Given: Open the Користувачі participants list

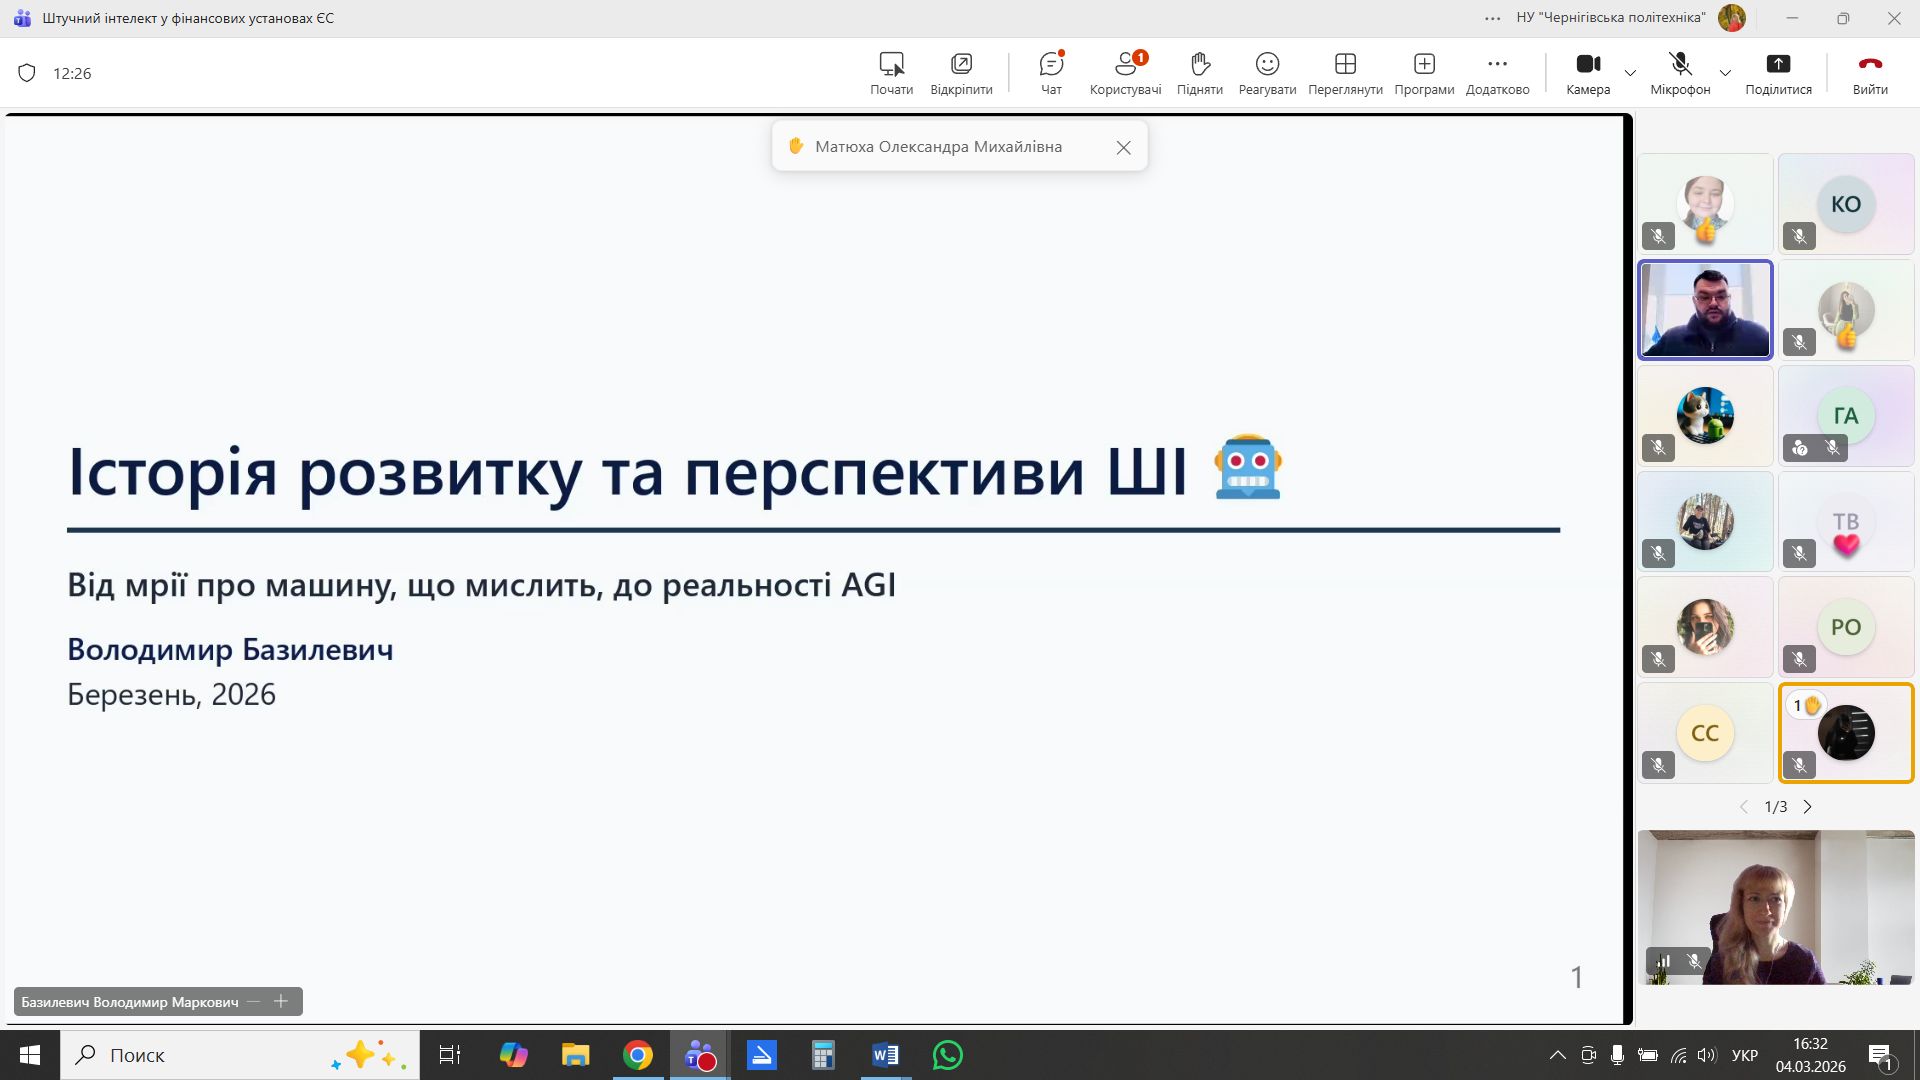Looking at the screenshot, I should 1124,72.
